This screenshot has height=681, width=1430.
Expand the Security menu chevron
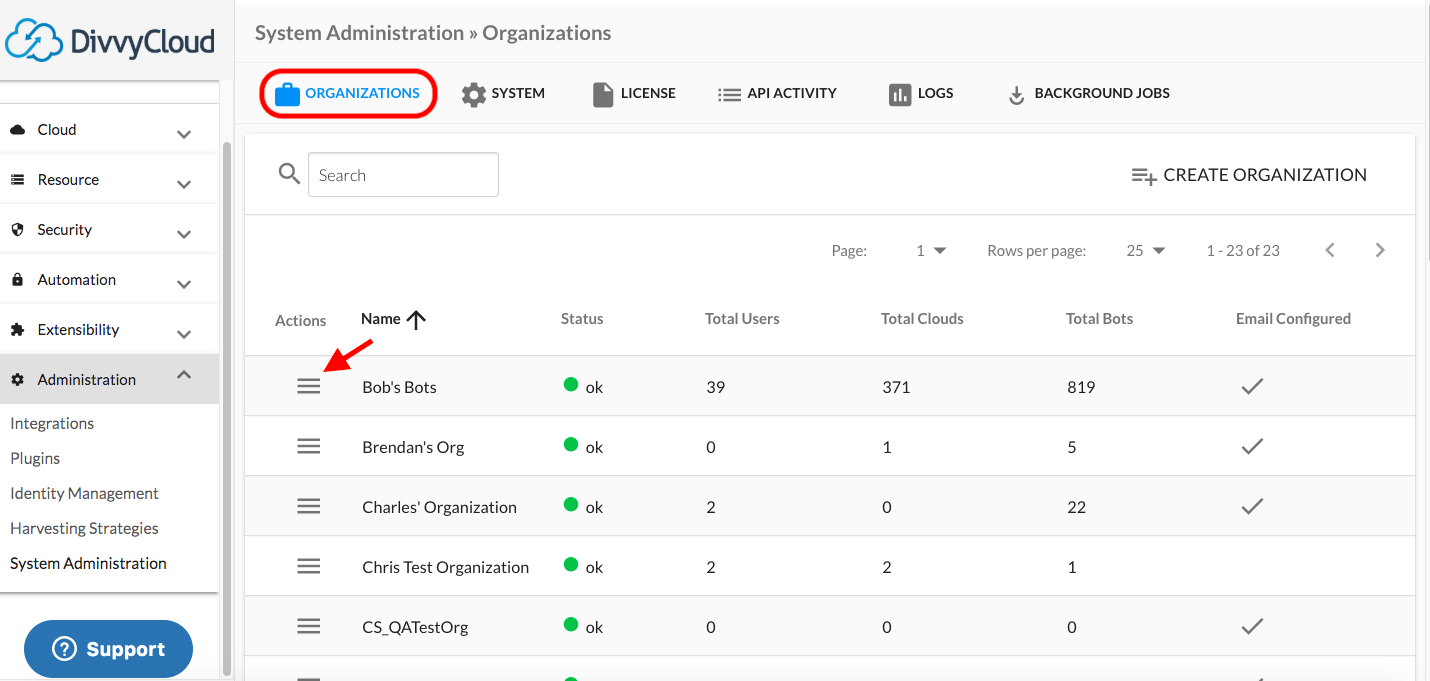(184, 234)
